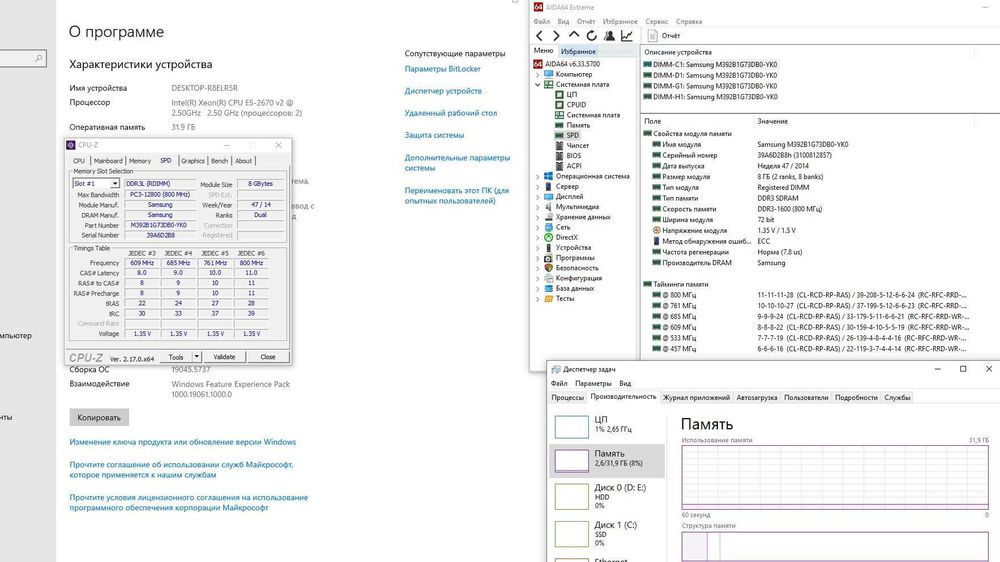Open CPU-Z Tools dropdown arrow
Screen dimensions: 1000x562
pyautogui.click(x=196, y=357)
